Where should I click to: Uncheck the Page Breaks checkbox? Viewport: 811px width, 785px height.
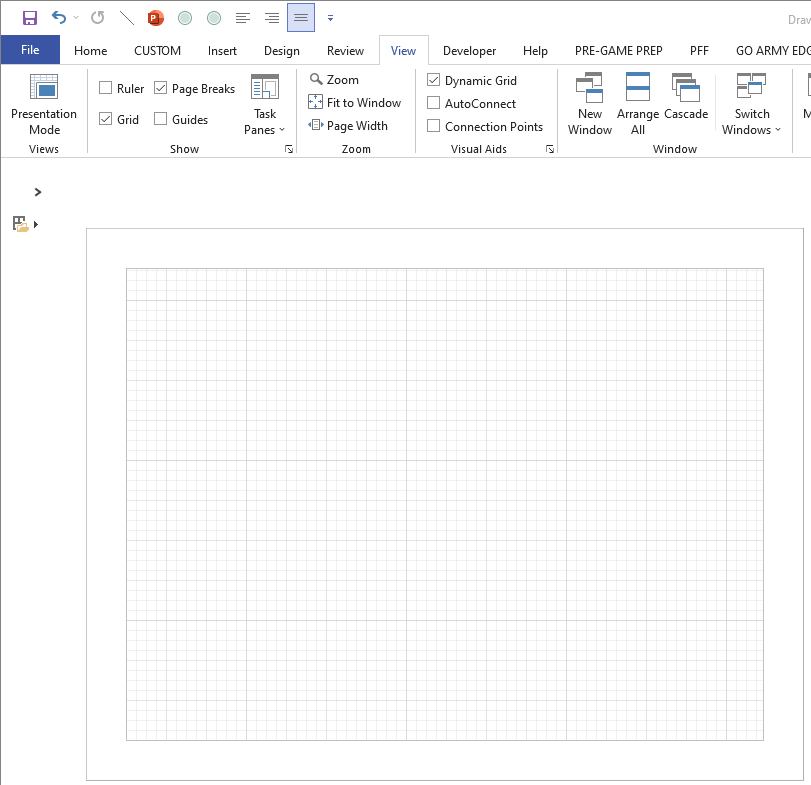click(161, 88)
